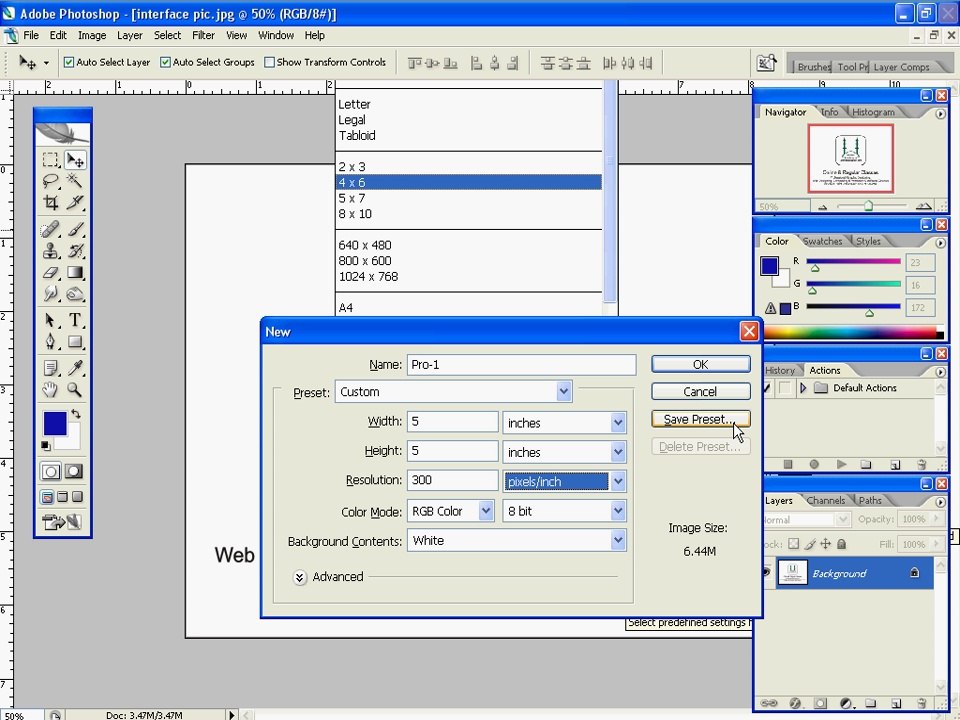The height and width of the screenshot is (720, 960).
Task: Toggle lock all in Layers panel
Action: 841,544
